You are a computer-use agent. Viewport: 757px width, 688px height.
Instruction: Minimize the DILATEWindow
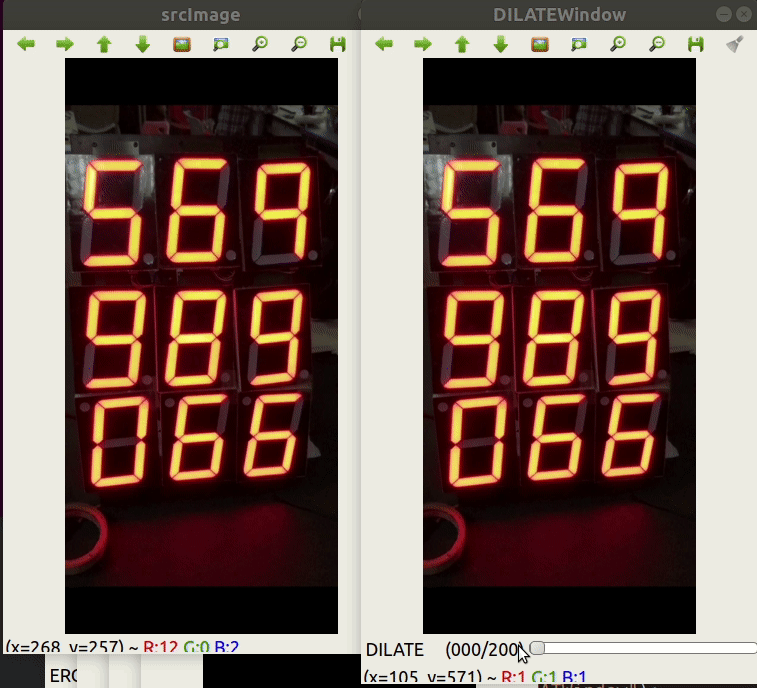click(723, 14)
